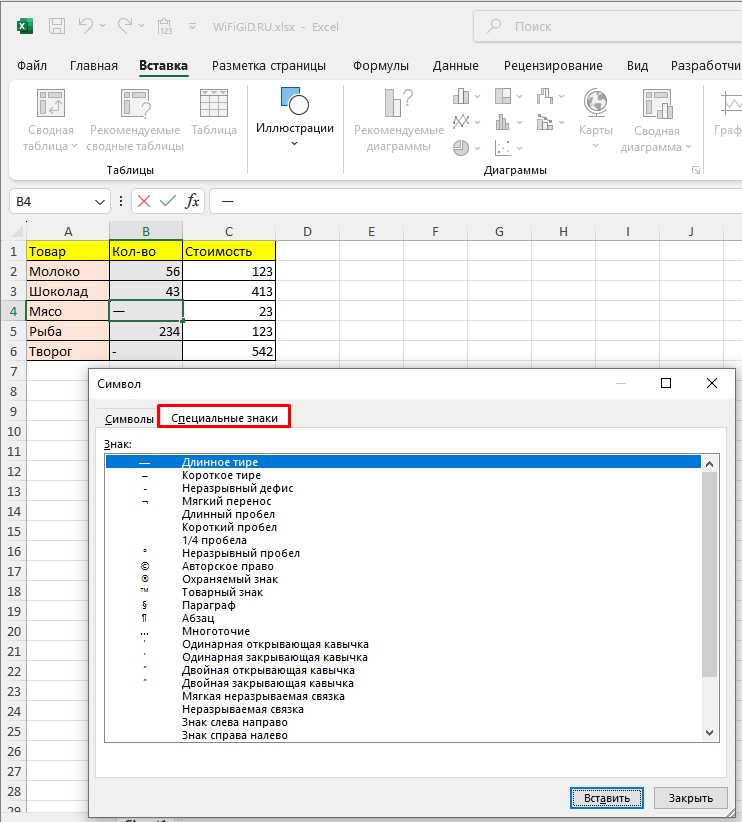Insert waterfall chart icon
The image size is (742, 822).
pos(545,96)
